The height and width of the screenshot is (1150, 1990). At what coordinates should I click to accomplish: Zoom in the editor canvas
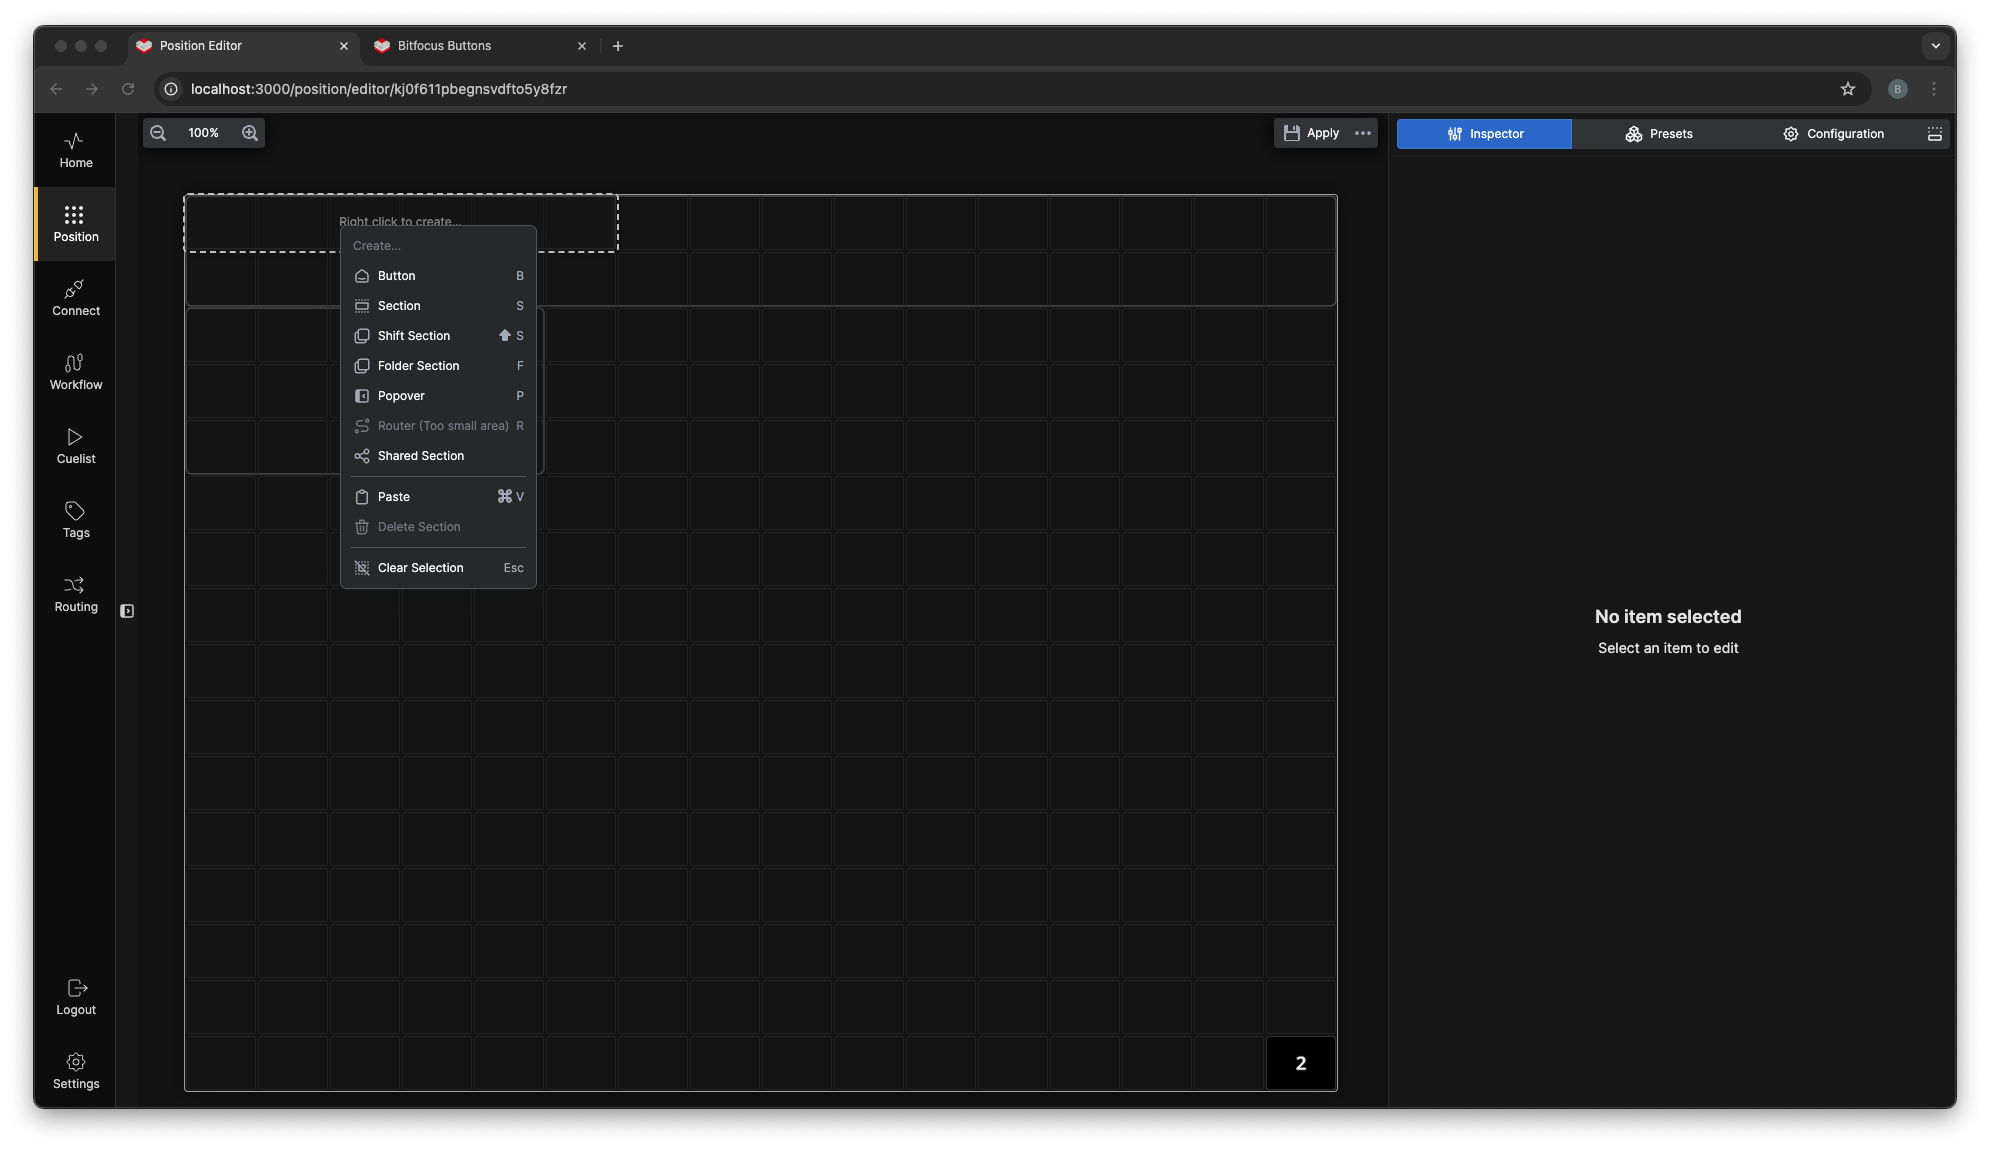pos(250,133)
